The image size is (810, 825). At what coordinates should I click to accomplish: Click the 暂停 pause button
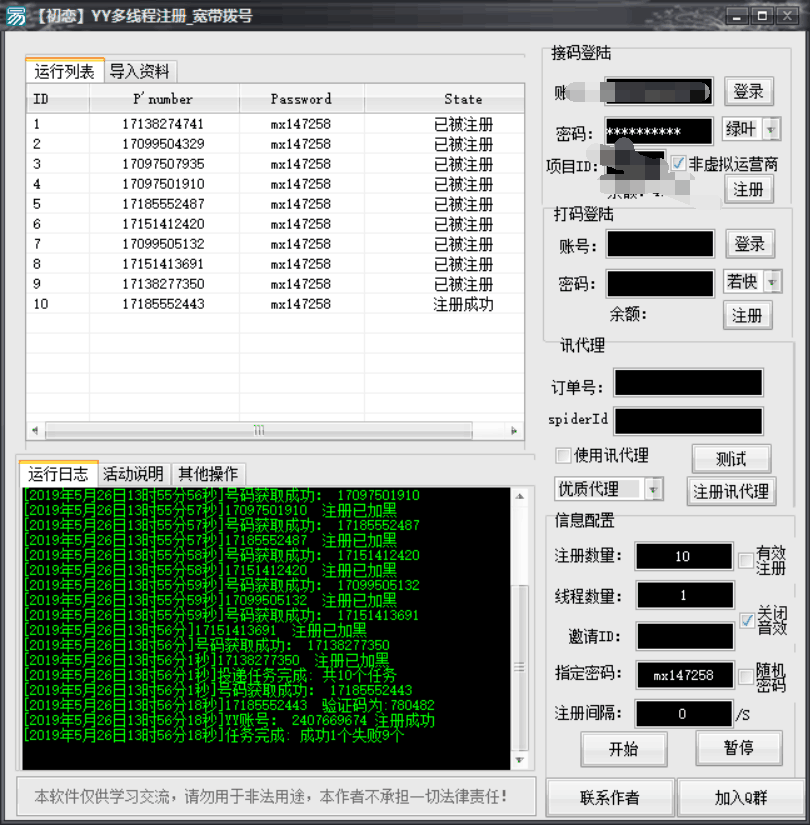click(x=739, y=748)
